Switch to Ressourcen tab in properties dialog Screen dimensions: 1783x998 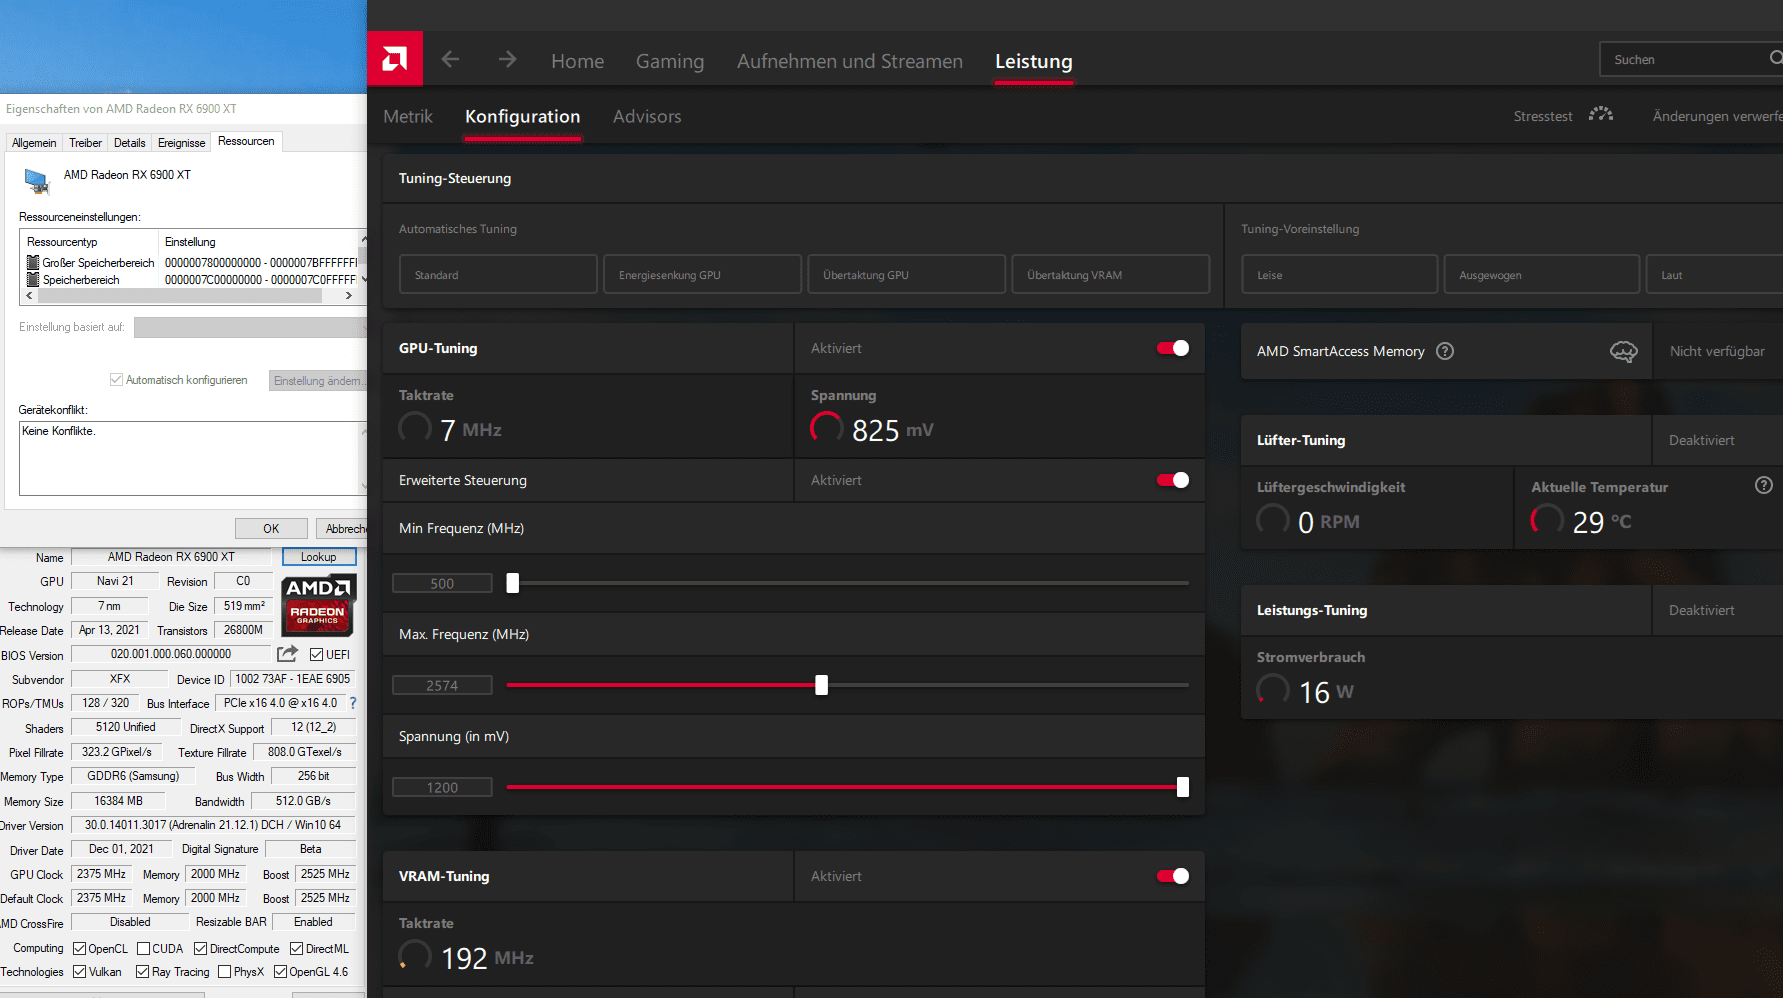click(246, 141)
